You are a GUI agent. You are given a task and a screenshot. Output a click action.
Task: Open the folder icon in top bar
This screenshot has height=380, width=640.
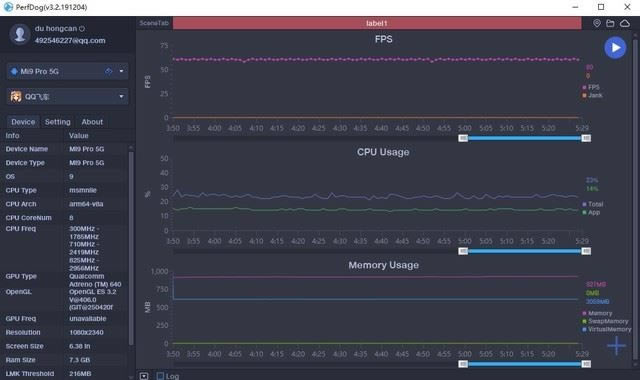pos(610,23)
